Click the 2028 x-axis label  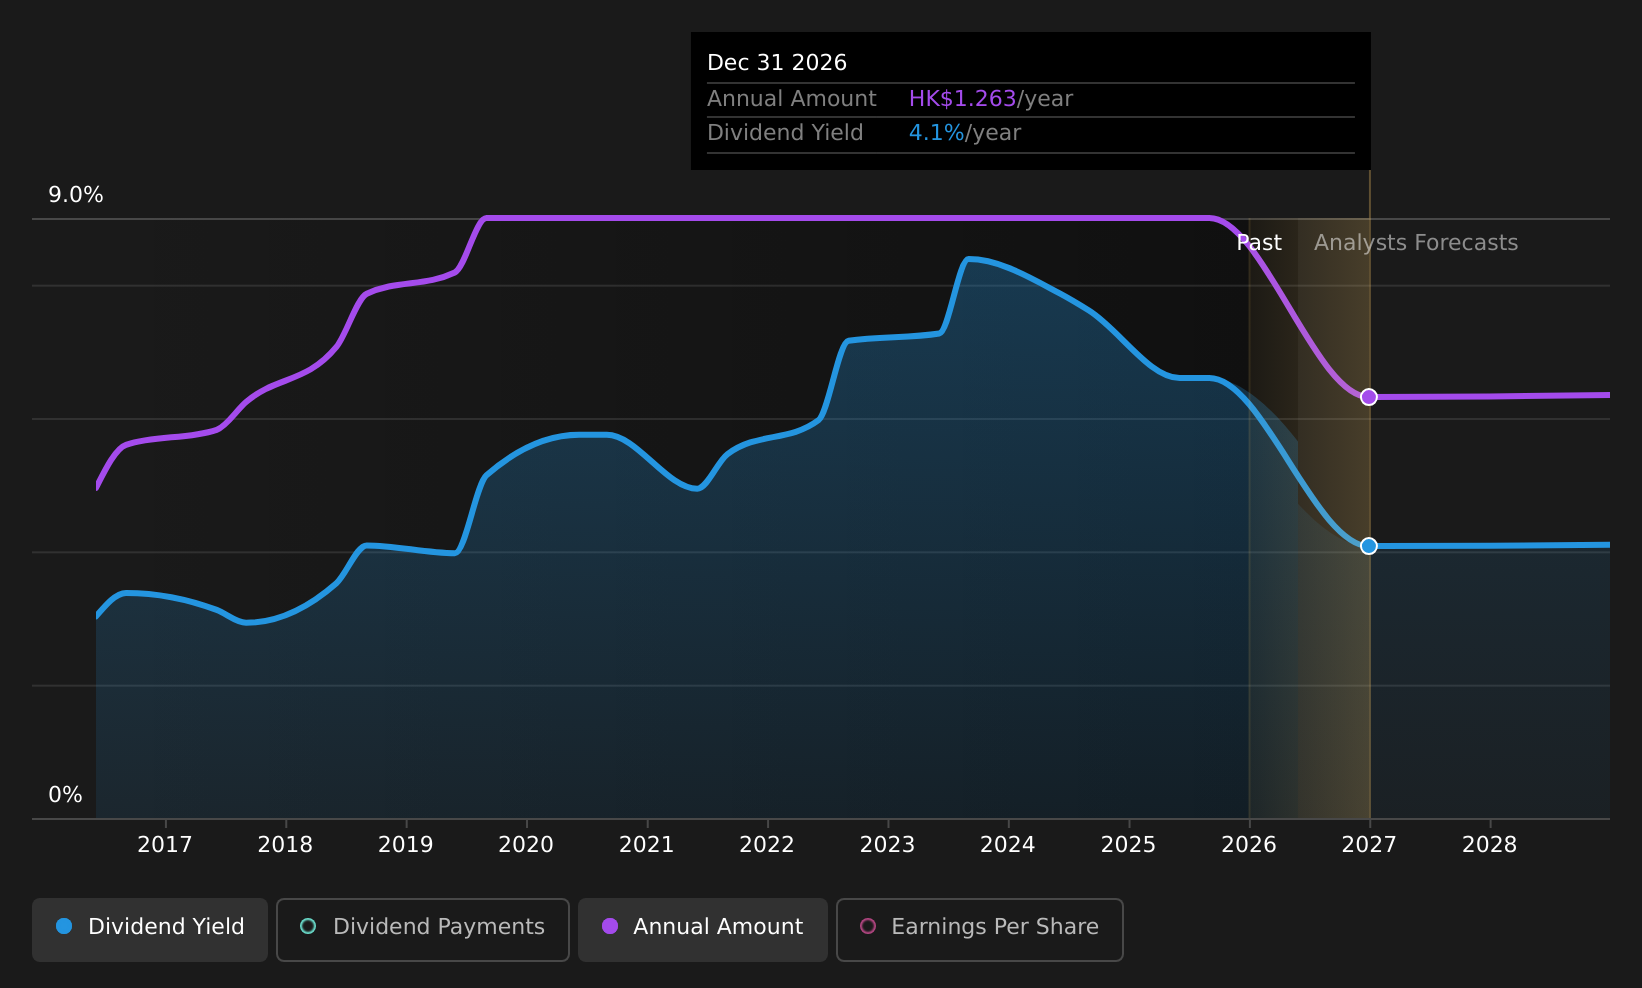[x=1490, y=845]
